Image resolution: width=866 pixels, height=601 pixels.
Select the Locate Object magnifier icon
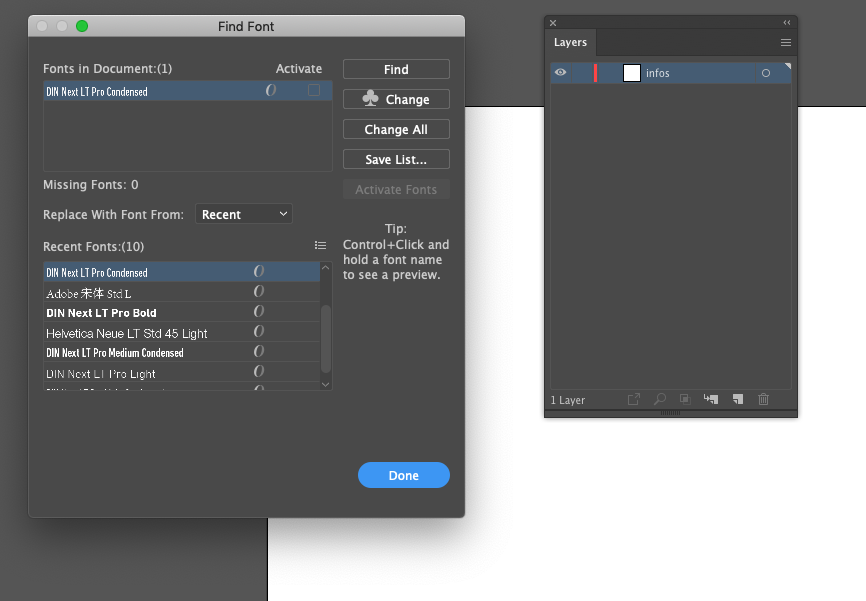click(659, 399)
